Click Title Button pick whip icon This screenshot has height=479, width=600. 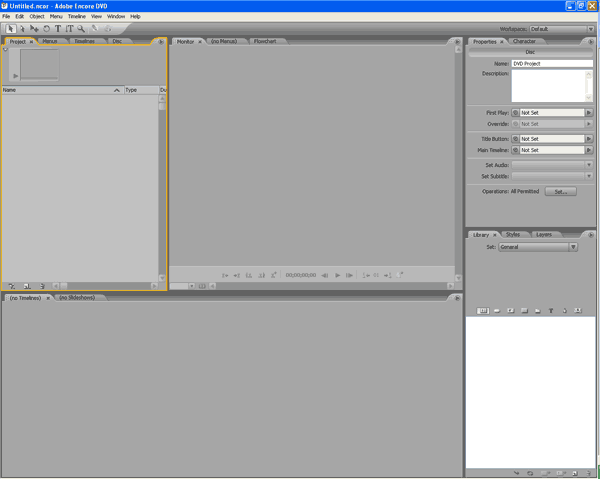(515, 139)
